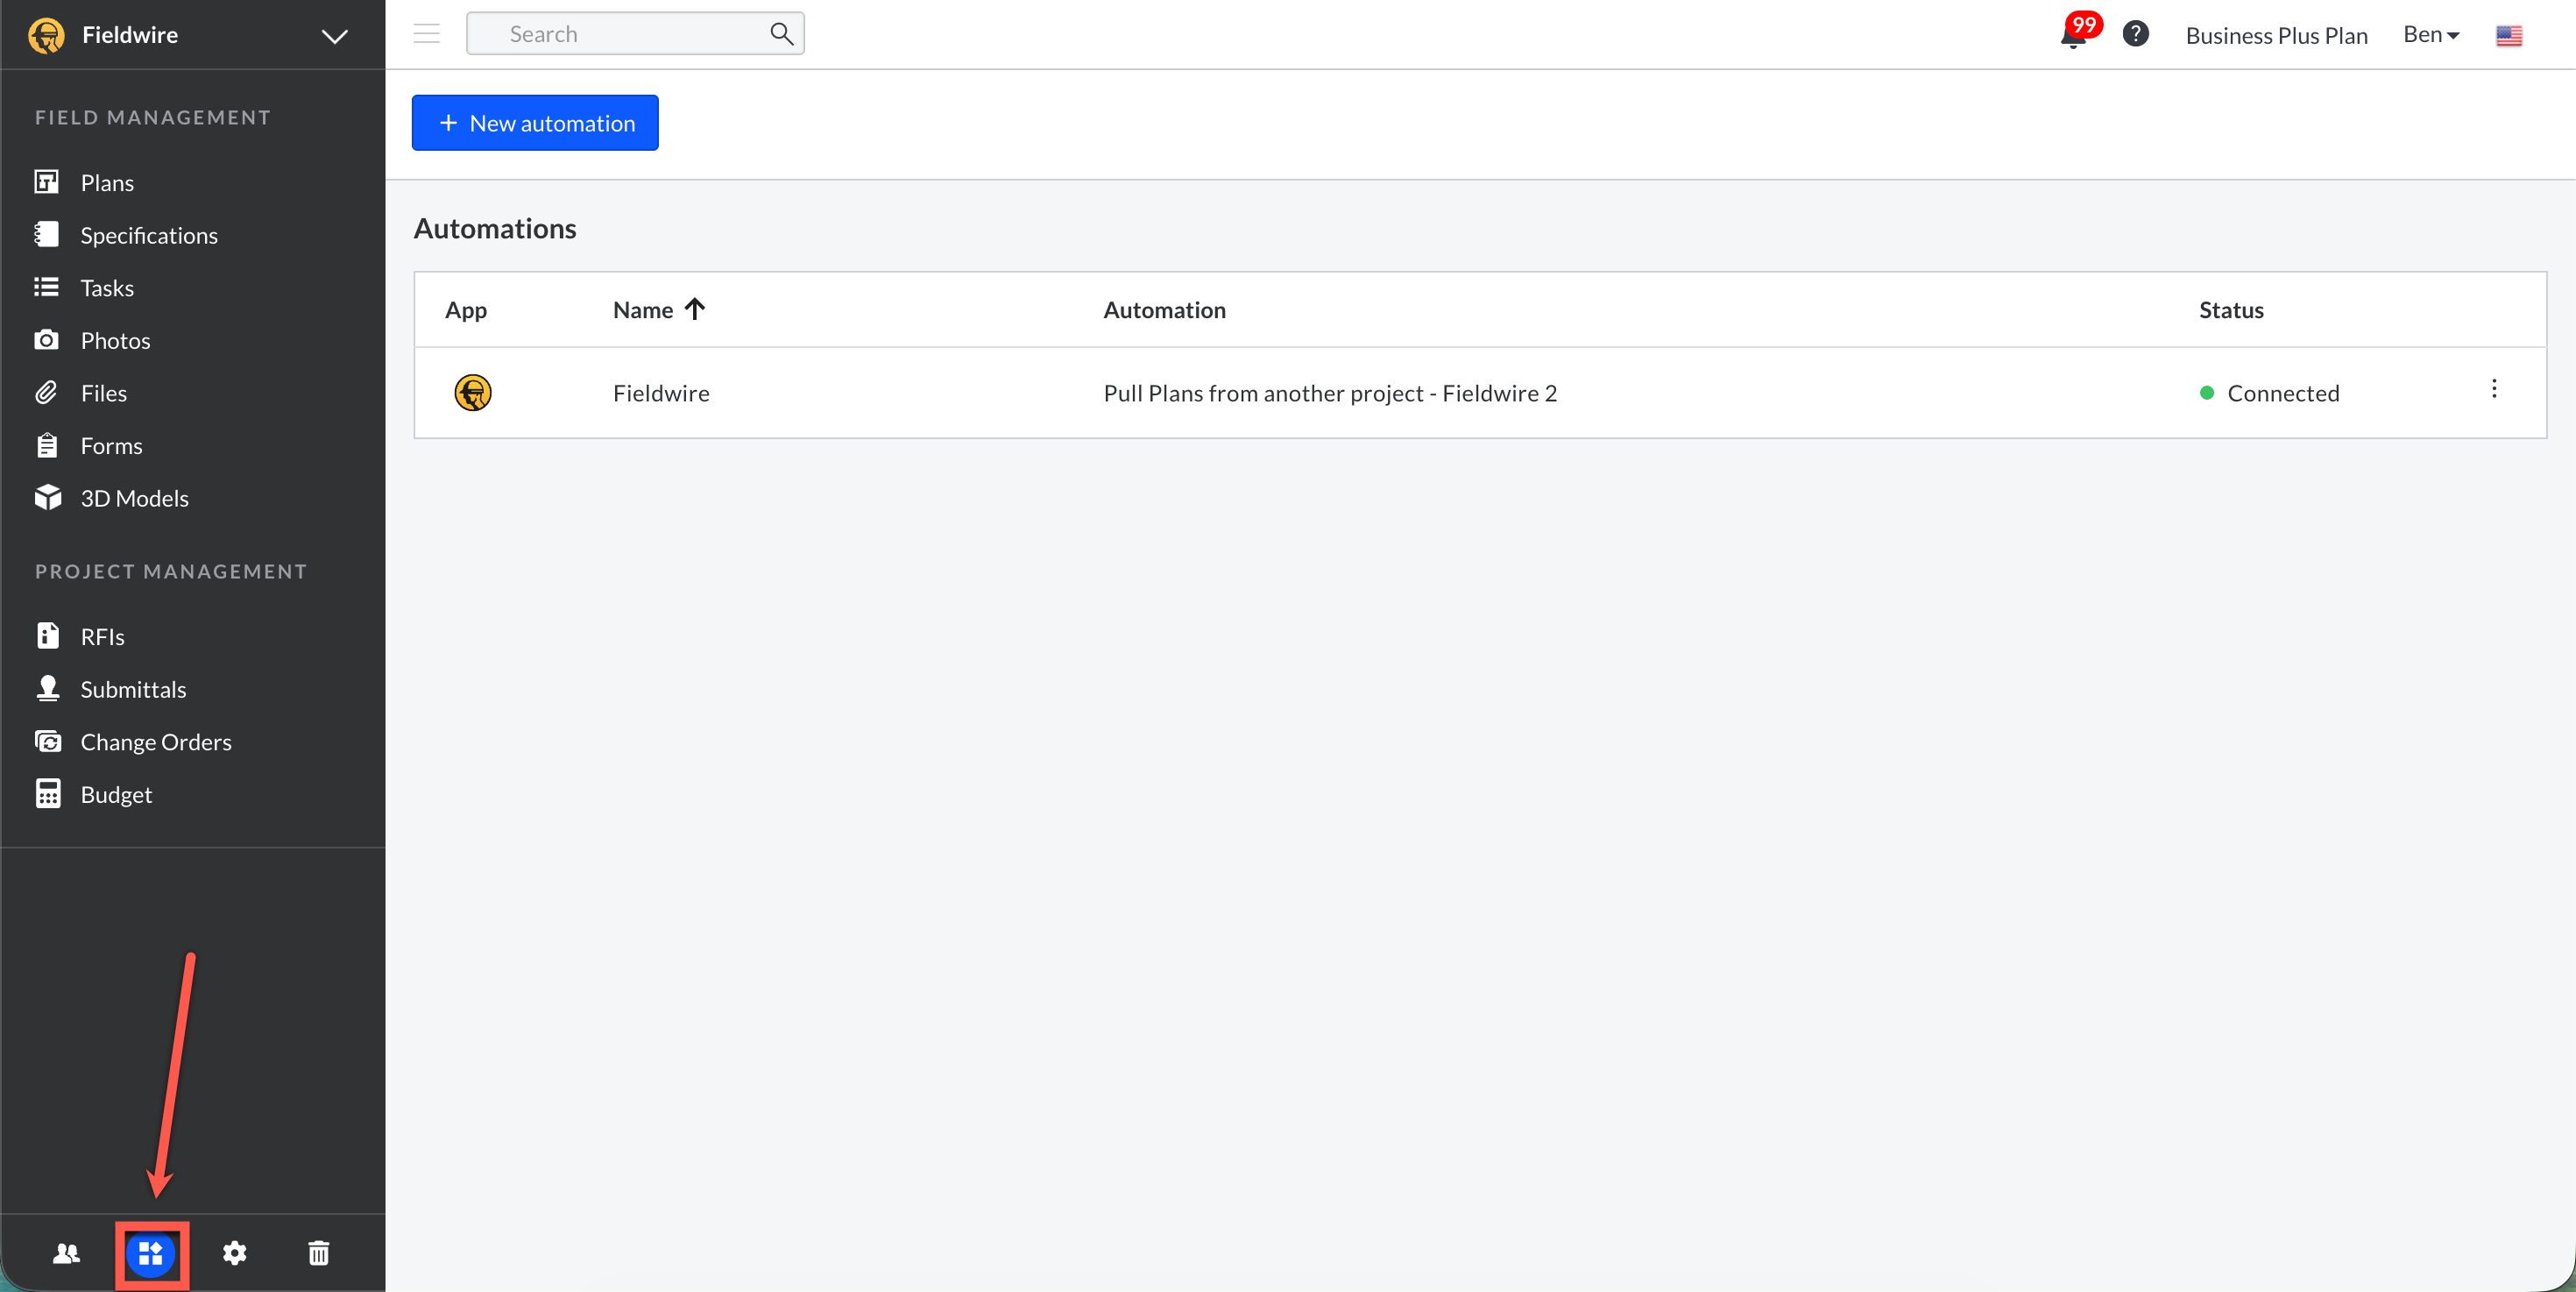Click the Submittals stamp icon

(x=47, y=688)
